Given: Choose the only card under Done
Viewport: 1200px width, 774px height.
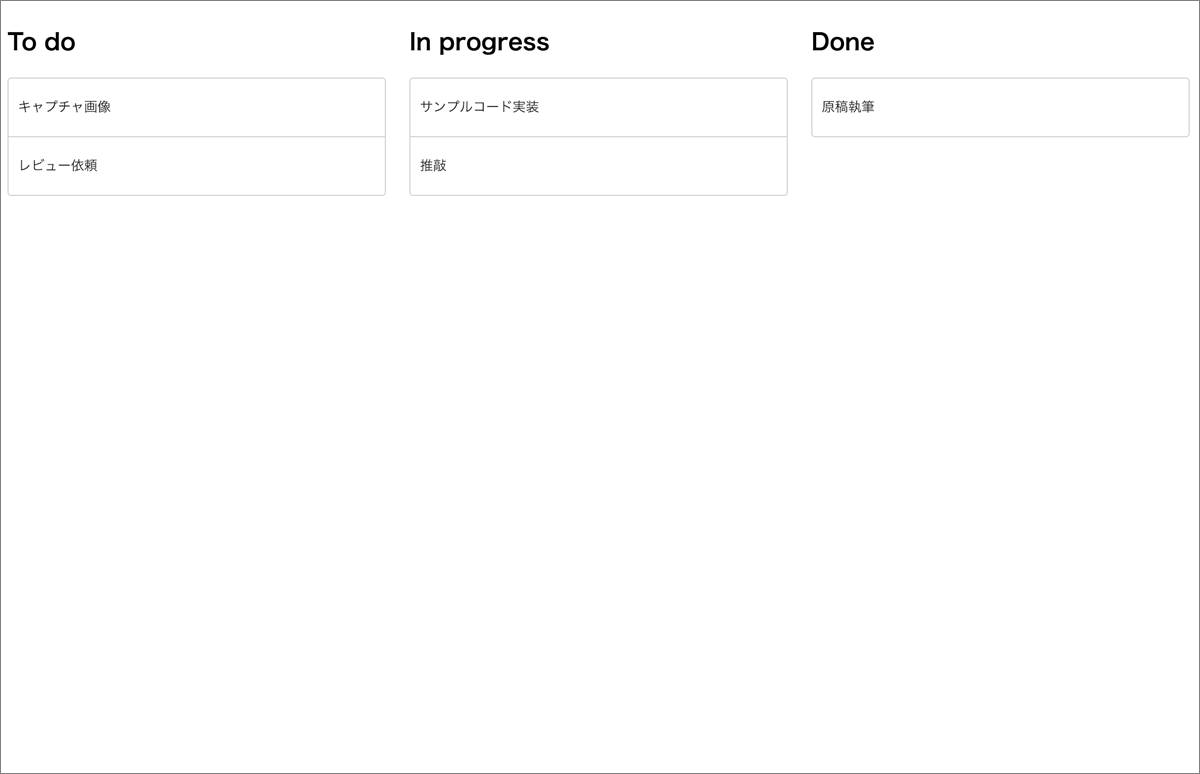Looking at the screenshot, I should [1000, 107].
